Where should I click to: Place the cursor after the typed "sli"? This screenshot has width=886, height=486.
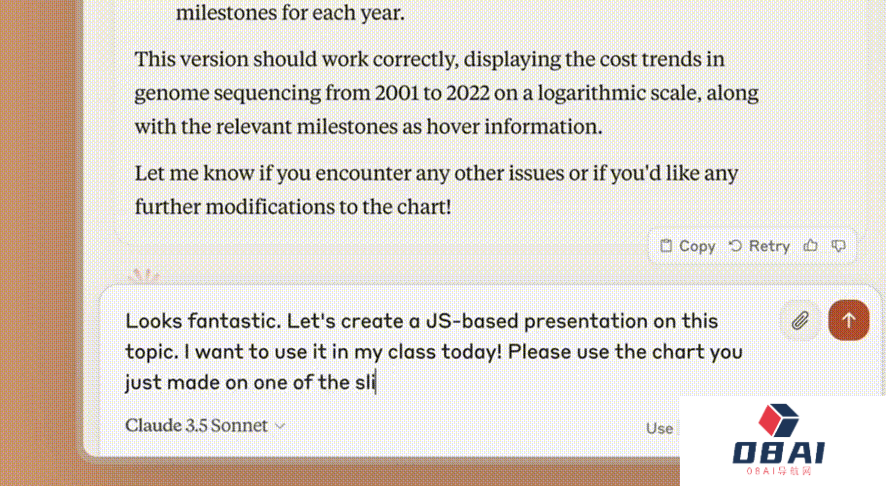click(376, 382)
